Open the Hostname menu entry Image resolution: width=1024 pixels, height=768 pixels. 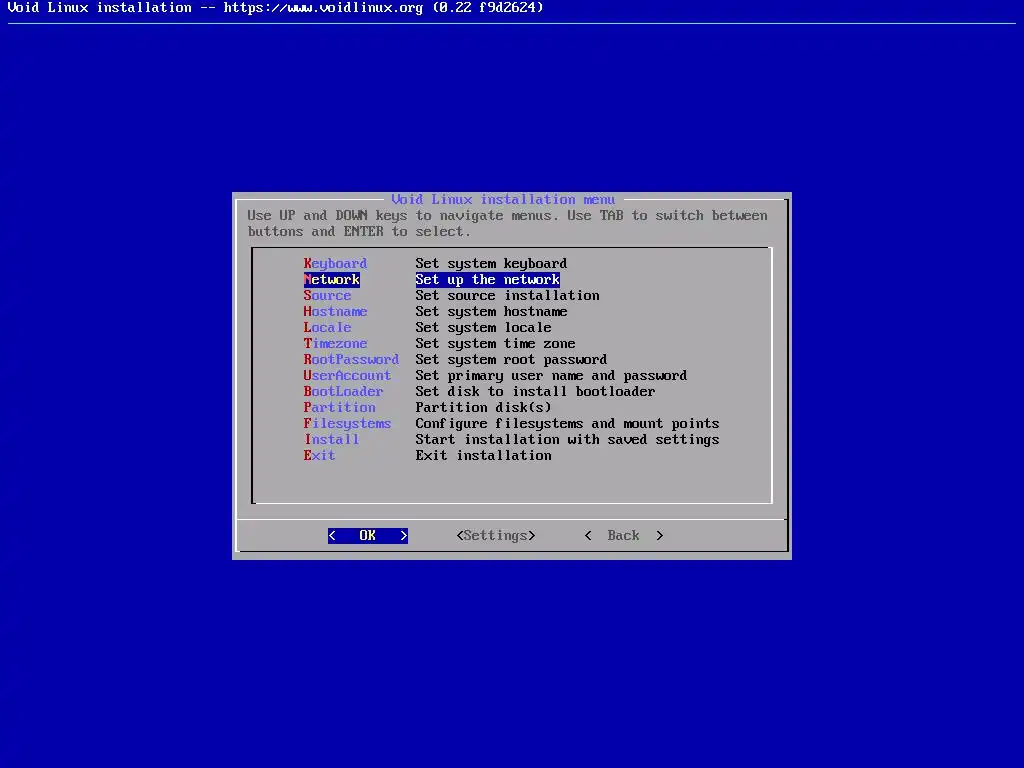pyautogui.click(x=335, y=312)
